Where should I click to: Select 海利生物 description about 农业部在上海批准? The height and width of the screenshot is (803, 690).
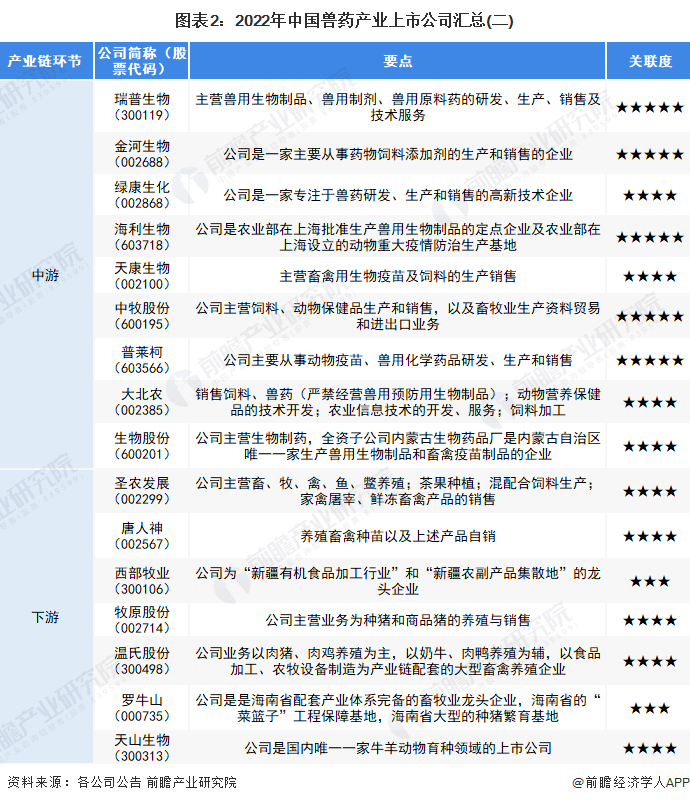pos(398,237)
